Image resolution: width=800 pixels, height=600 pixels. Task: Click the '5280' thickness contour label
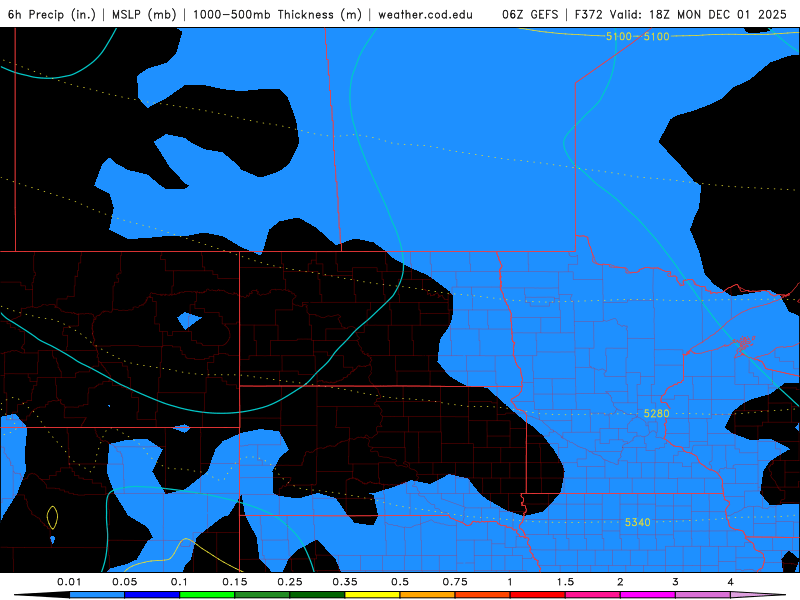click(x=656, y=413)
